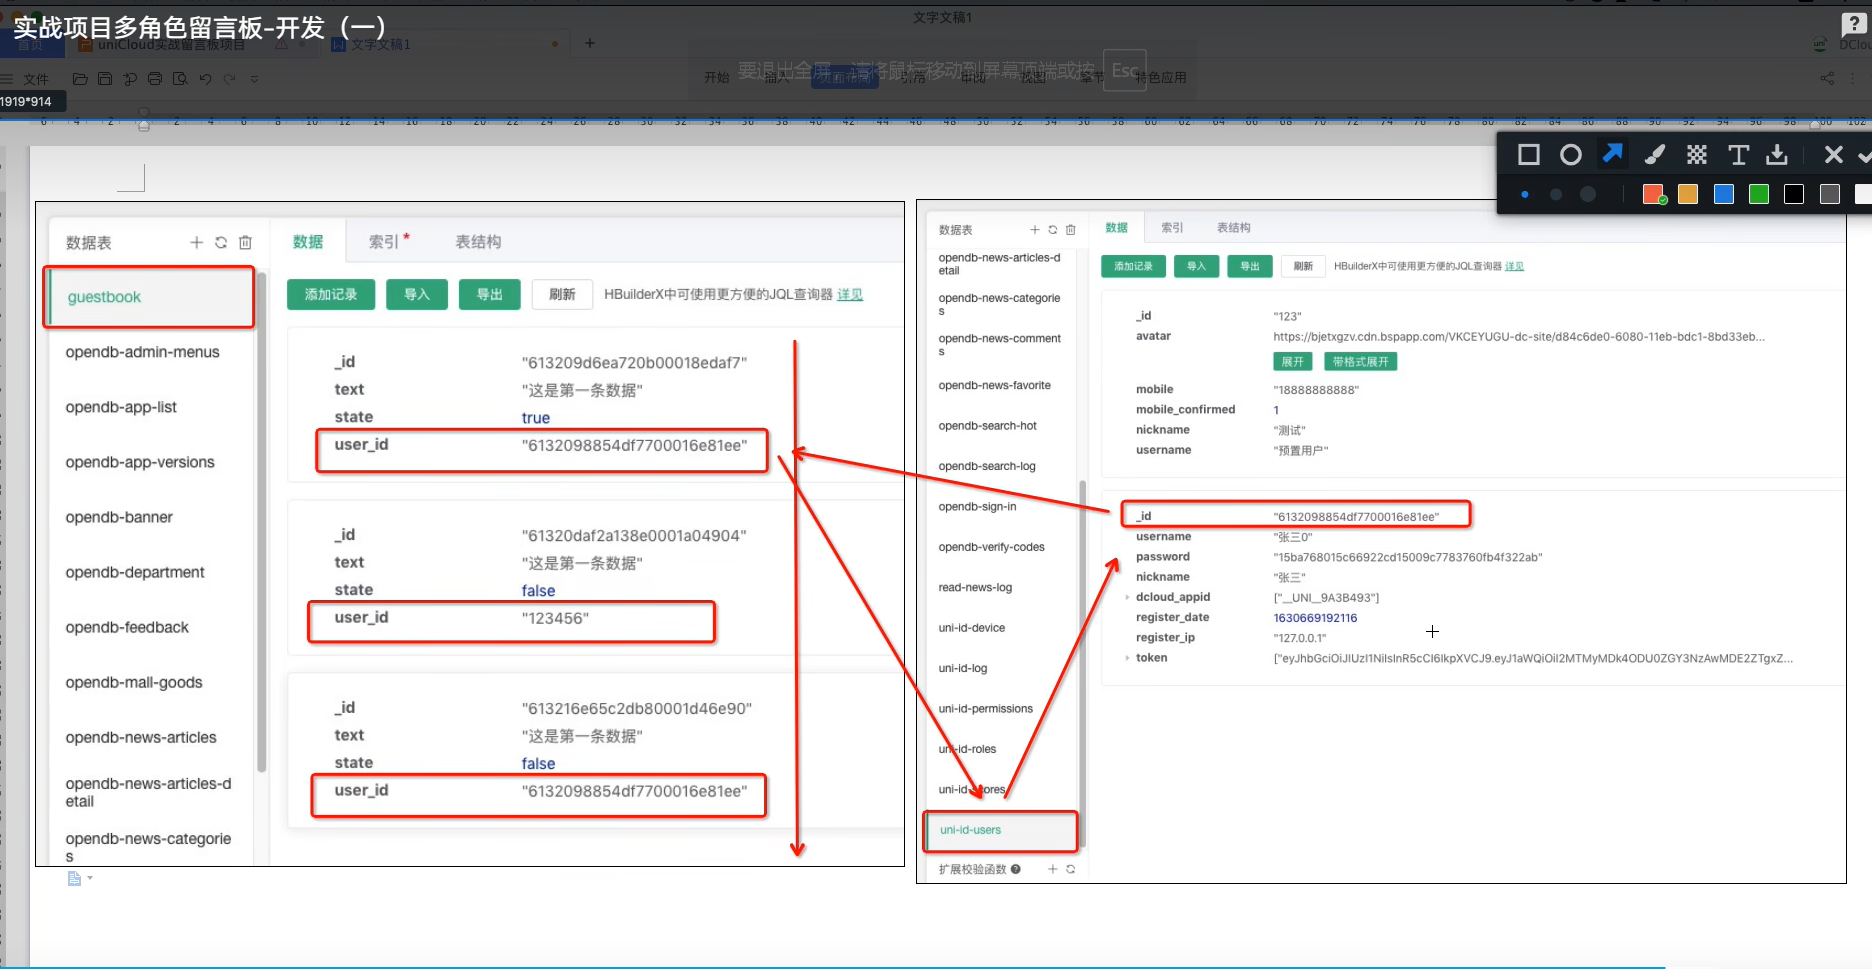This screenshot has width=1872, height=969.
Task: Click the help question mark icon
Action: click(x=1854, y=25)
